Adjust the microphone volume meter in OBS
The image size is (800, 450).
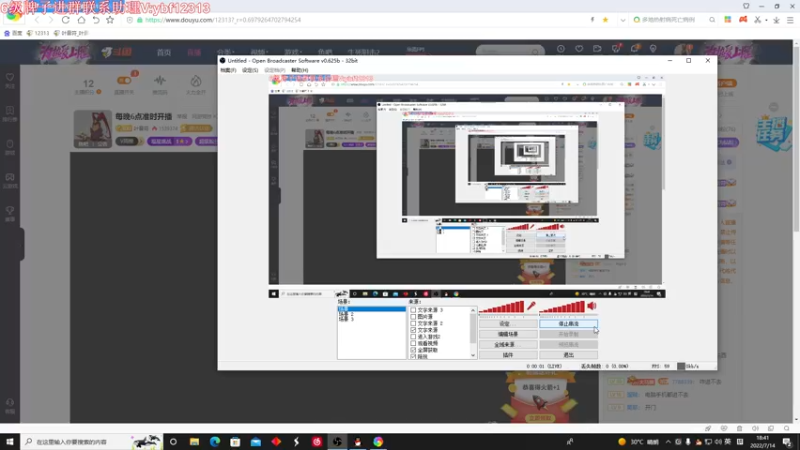point(502,307)
